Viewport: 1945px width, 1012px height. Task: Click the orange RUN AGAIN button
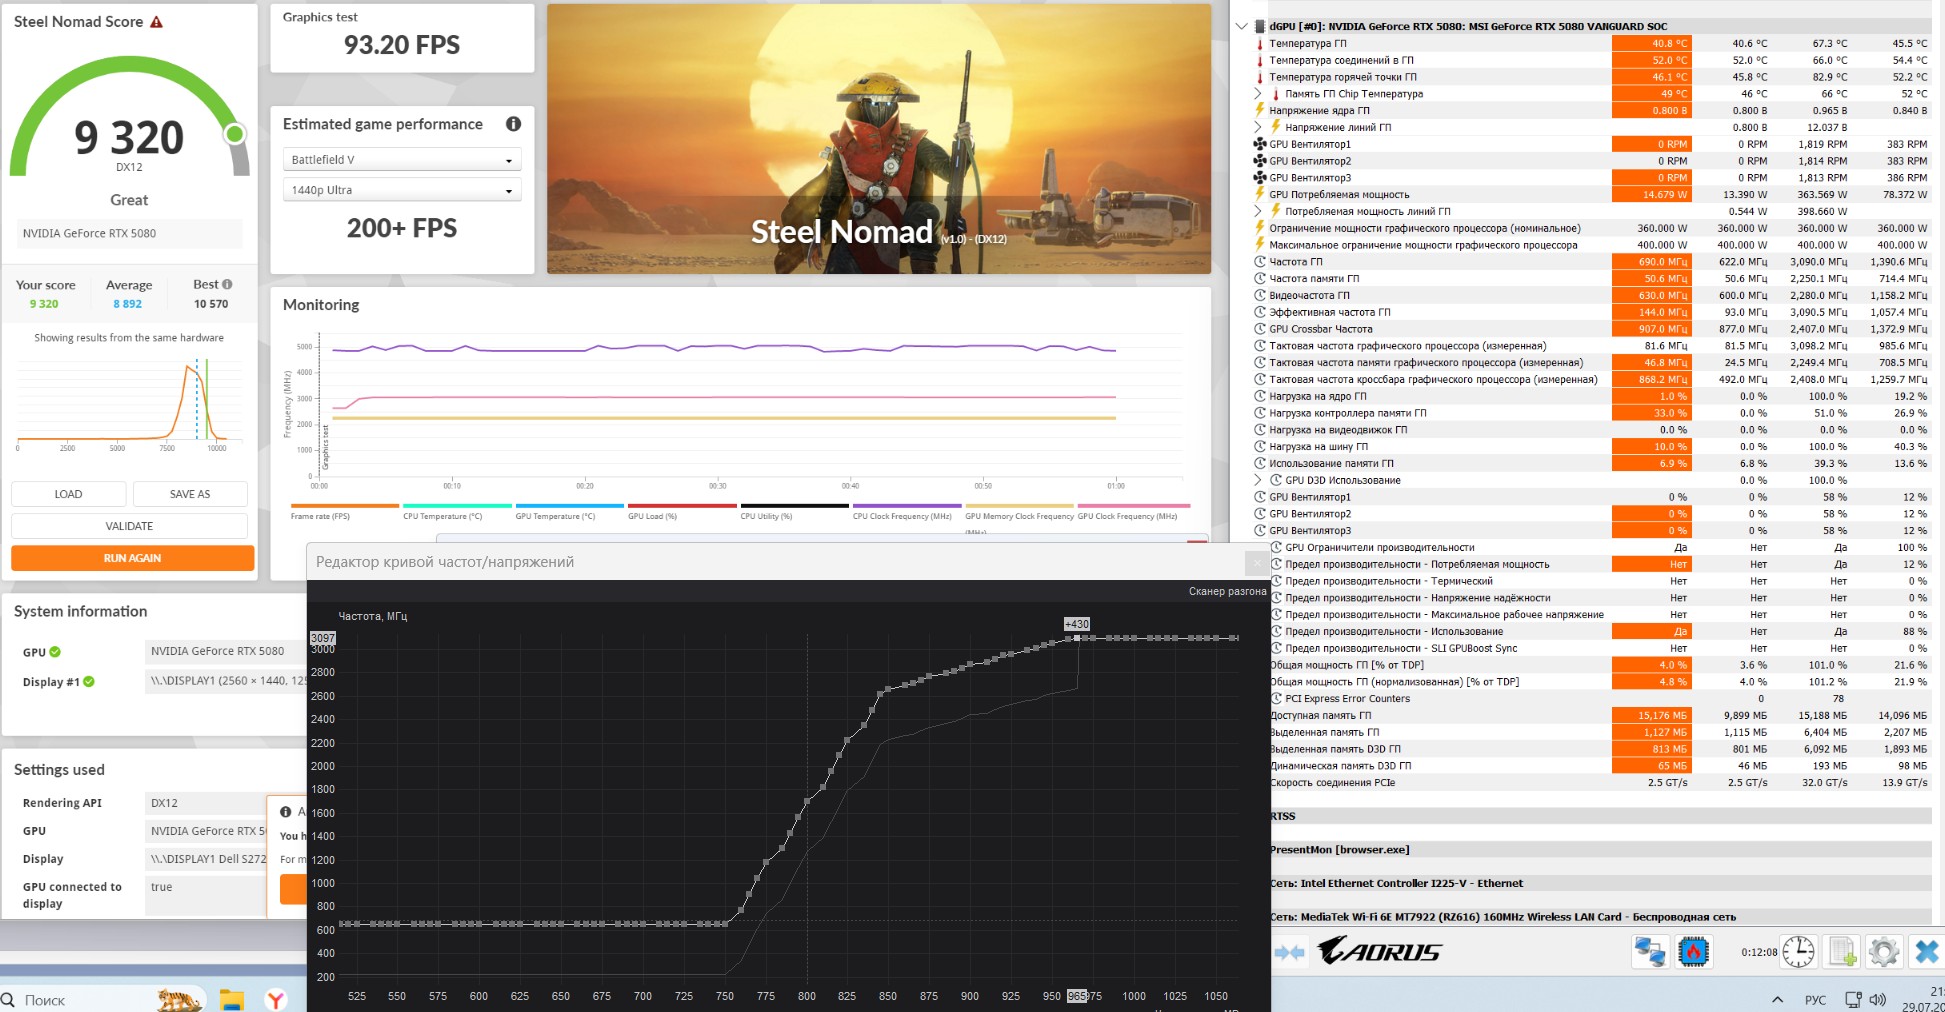click(132, 558)
